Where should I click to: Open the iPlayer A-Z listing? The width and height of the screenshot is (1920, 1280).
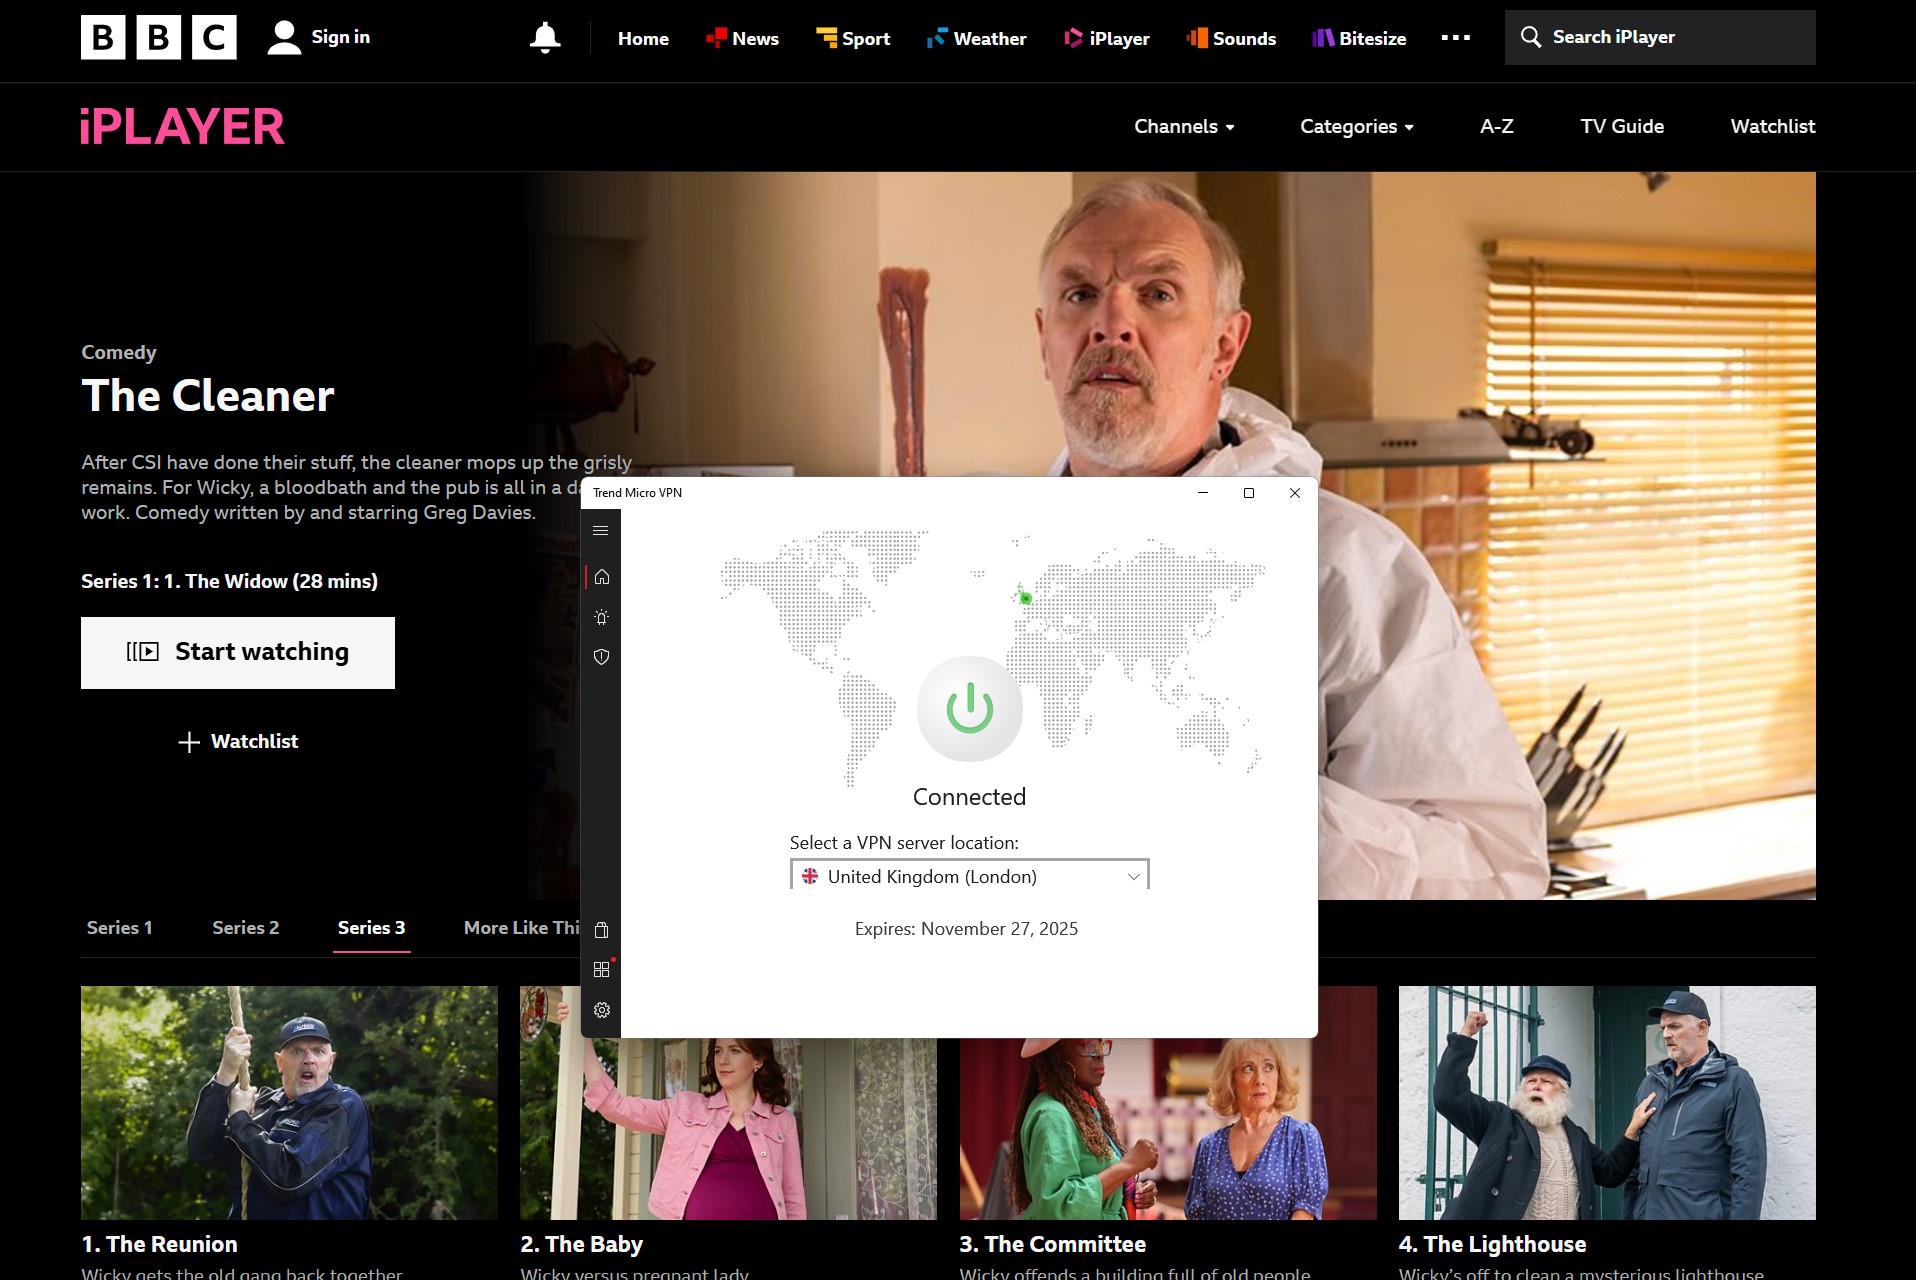tap(1499, 127)
